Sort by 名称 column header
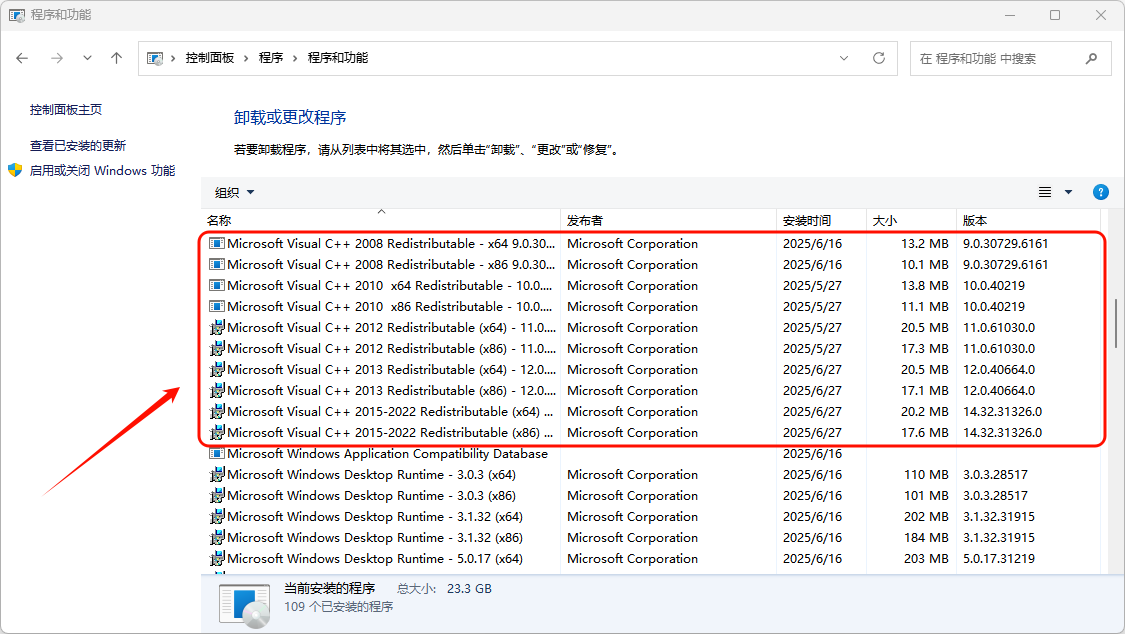This screenshot has height=634, width=1125. (380, 220)
